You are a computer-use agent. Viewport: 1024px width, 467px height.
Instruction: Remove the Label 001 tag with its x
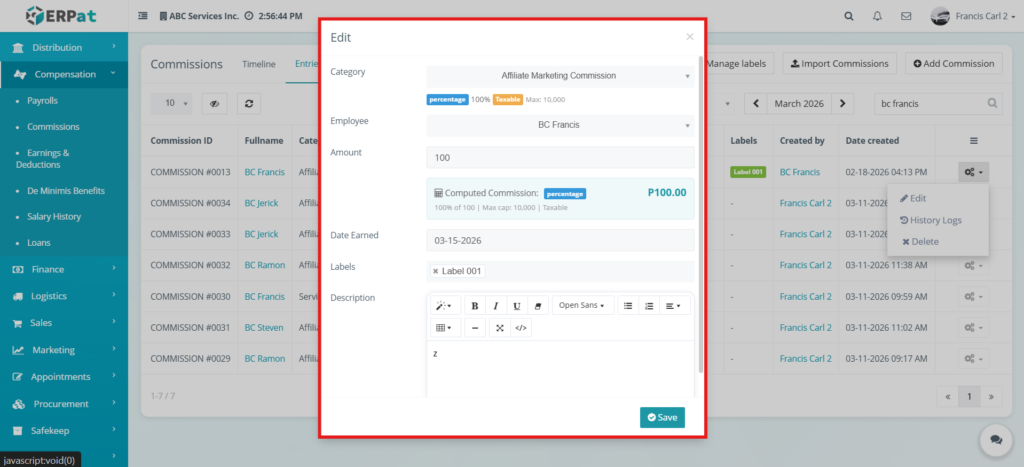pyautogui.click(x=436, y=271)
